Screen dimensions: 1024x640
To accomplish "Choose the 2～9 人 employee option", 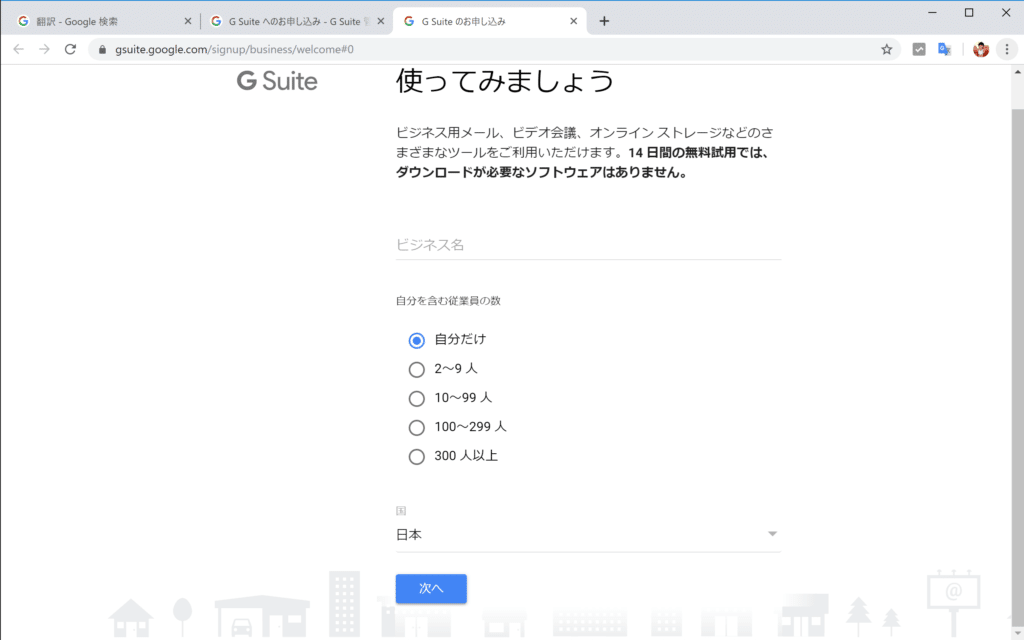I will [x=417, y=369].
